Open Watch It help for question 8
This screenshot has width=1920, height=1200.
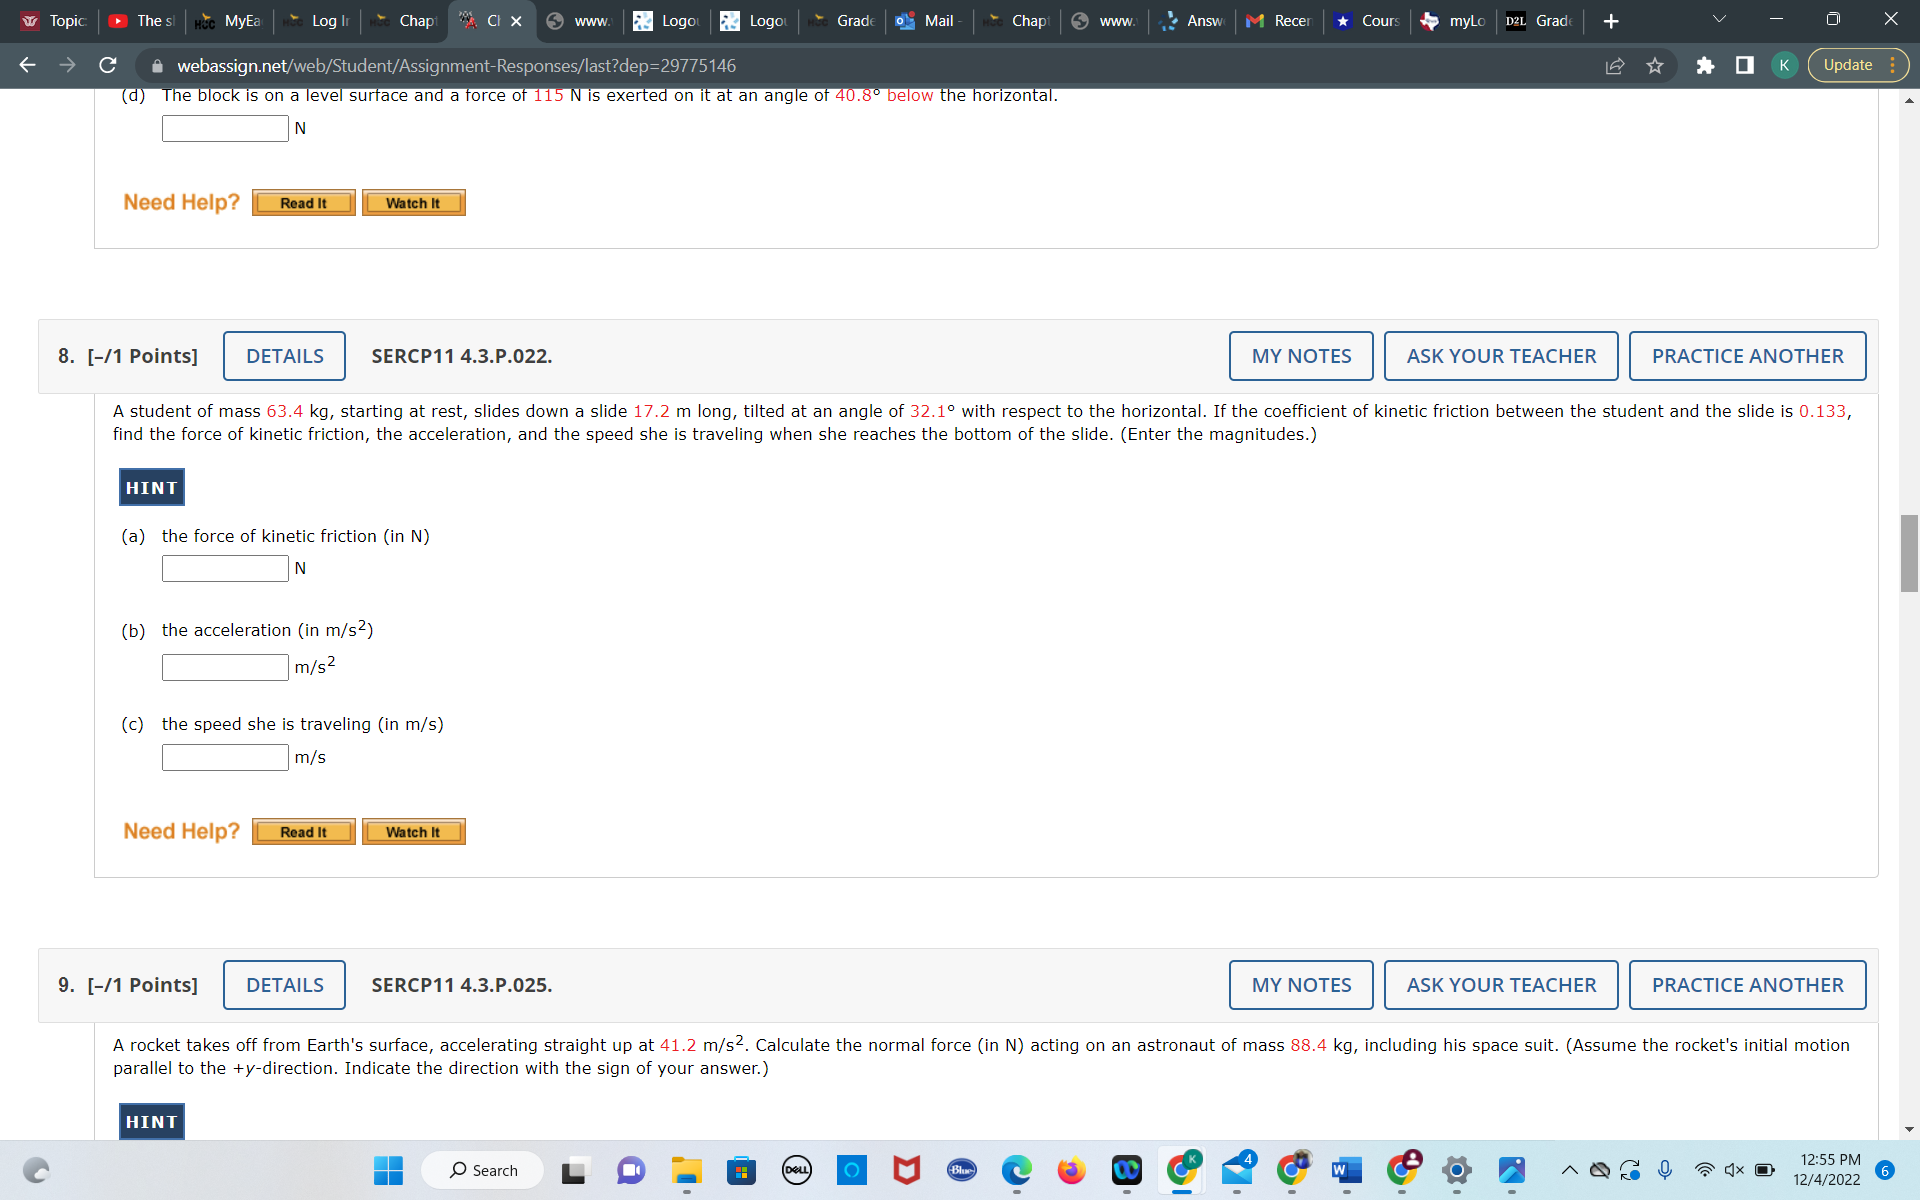413,831
